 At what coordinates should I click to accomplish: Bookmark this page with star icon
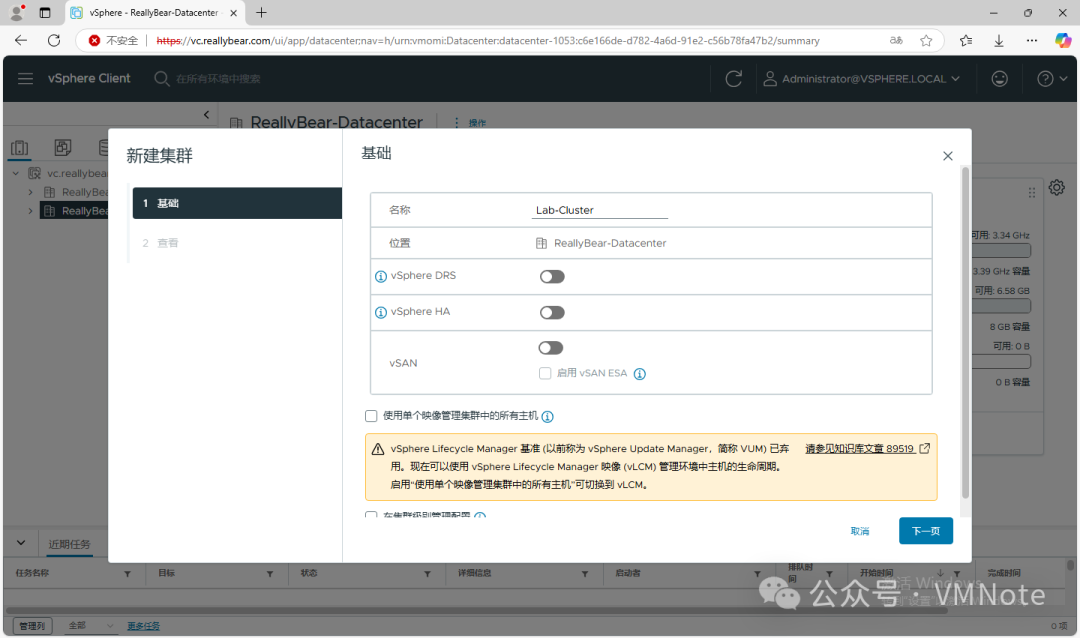926,41
